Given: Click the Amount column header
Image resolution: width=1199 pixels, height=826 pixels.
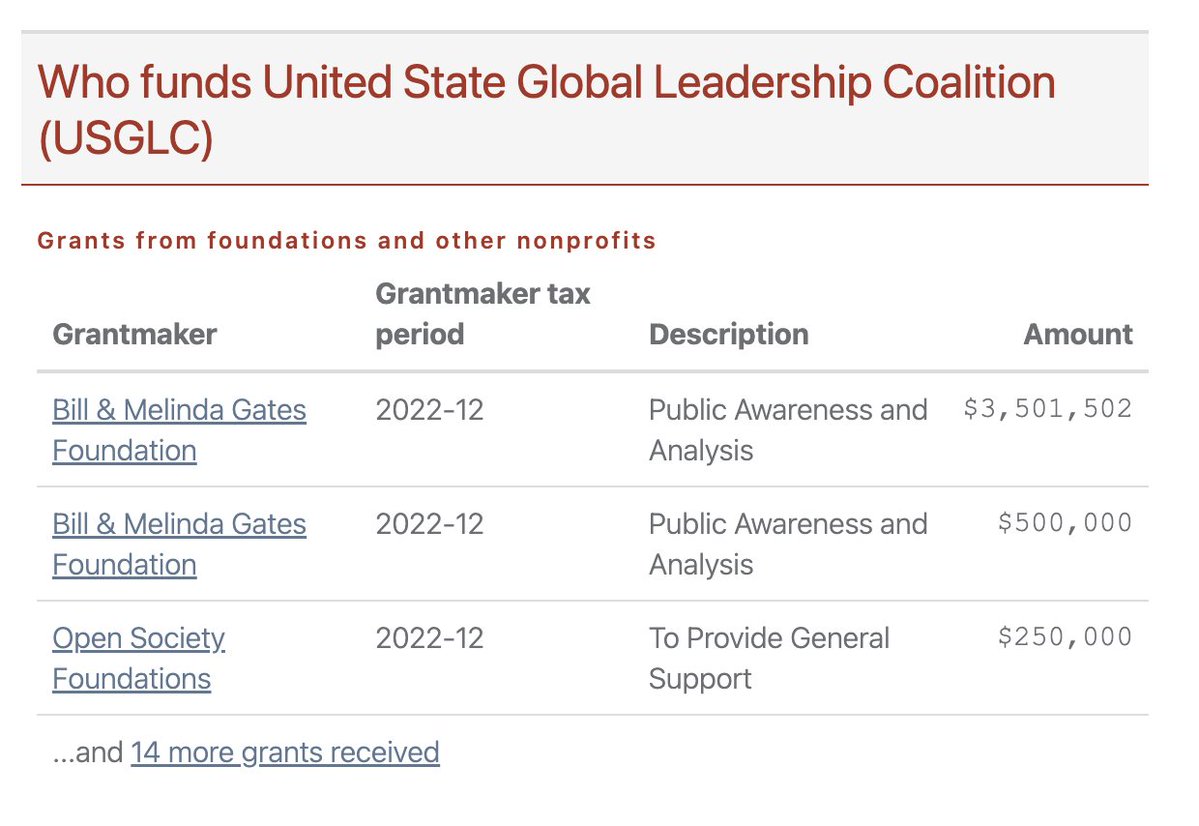Looking at the screenshot, I should tap(1078, 334).
